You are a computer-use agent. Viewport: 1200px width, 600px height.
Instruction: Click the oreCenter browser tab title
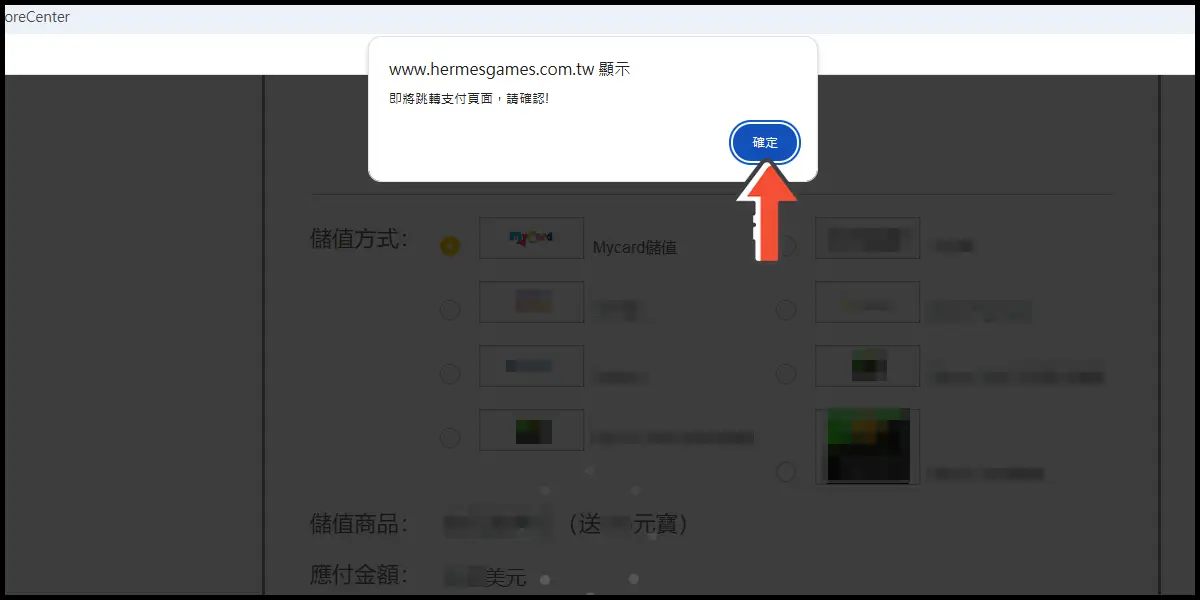(36, 17)
